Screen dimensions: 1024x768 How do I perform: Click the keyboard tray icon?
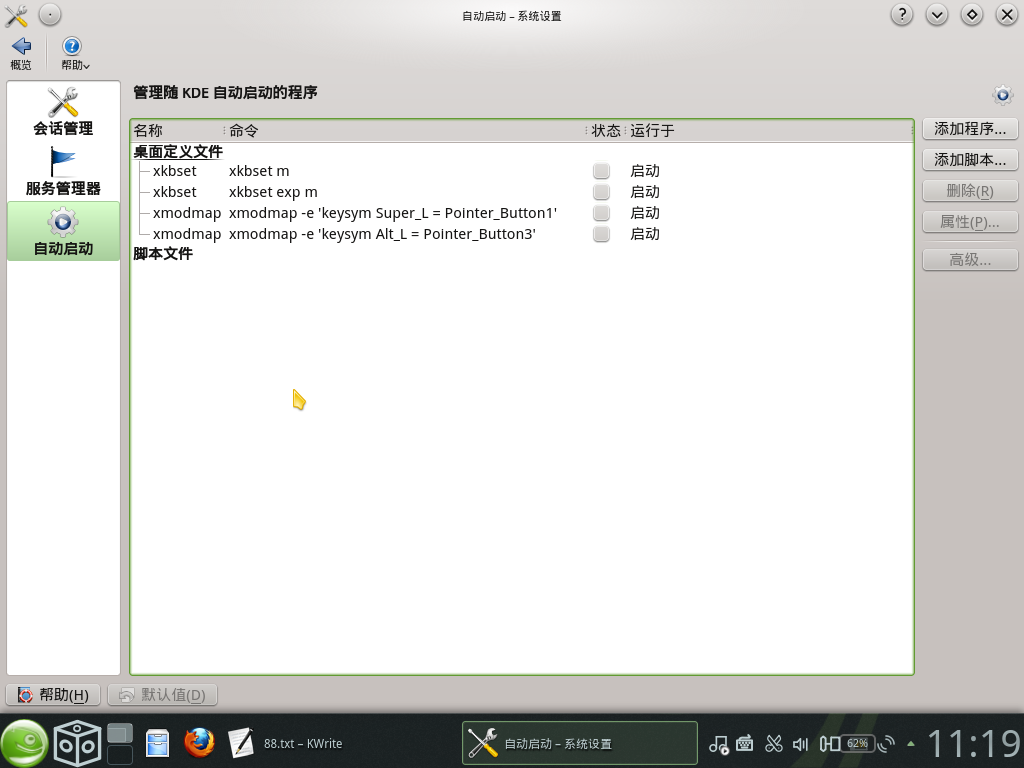coord(744,744)
